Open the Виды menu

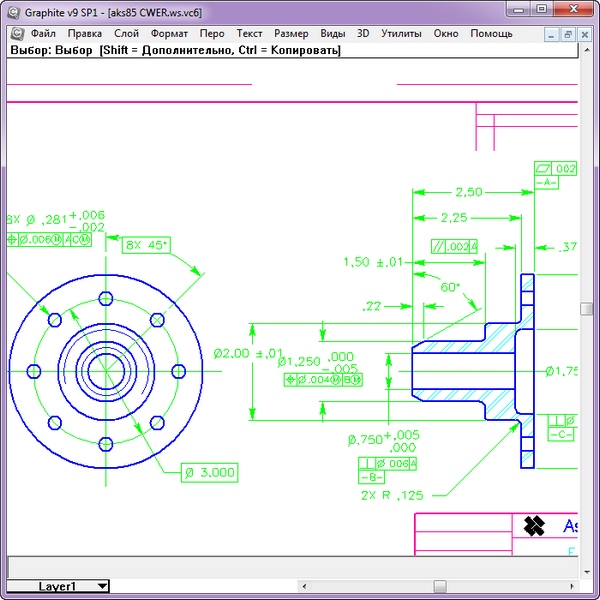coord(333,33)
